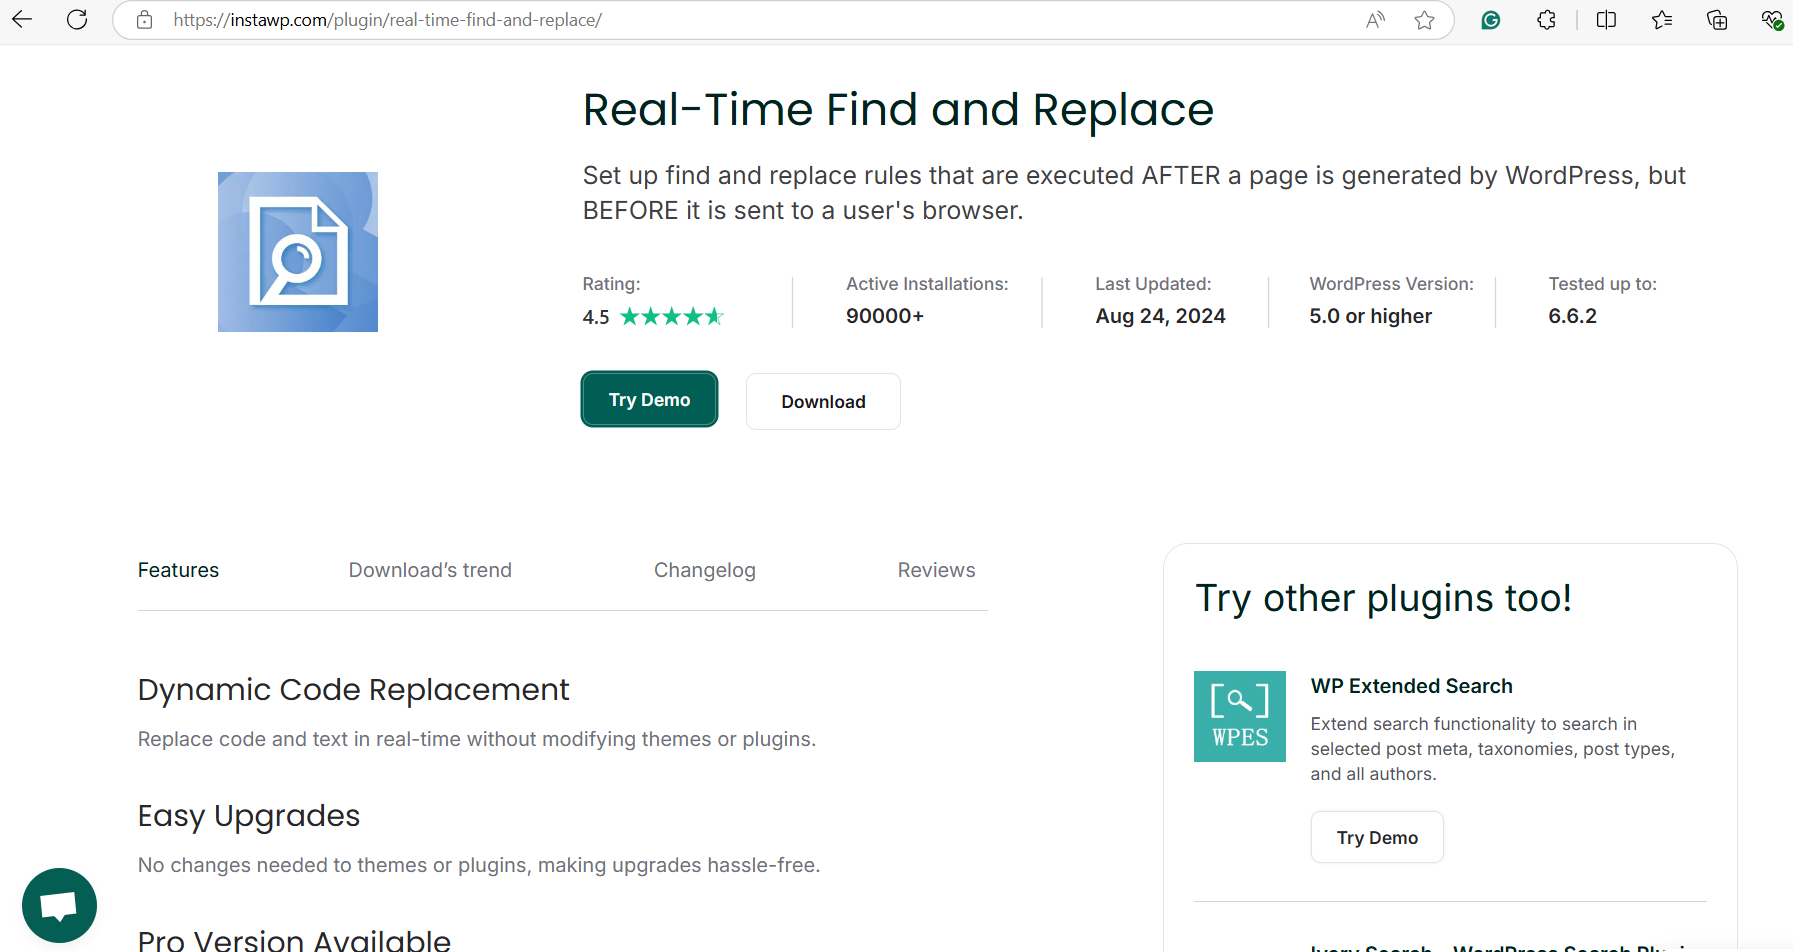Select the Features tab
The width and height of the screenshot is (1793, 952).
click(178, 570)
